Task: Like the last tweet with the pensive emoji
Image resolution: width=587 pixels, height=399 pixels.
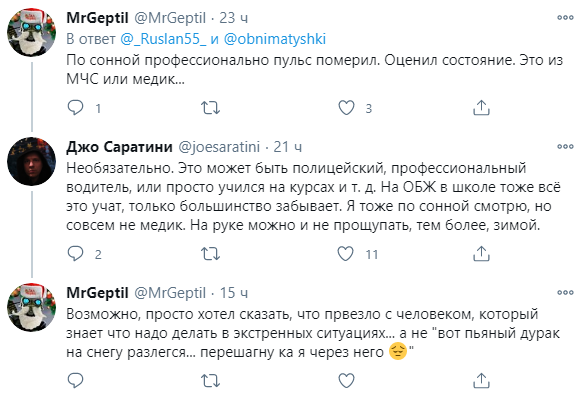Action: 346,381
